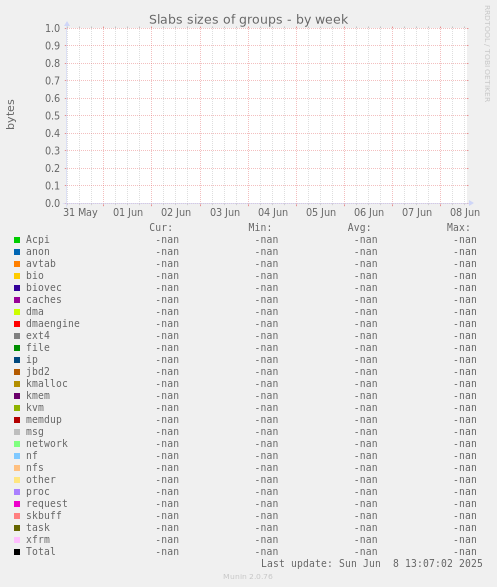Click the green Acpi legend color swatch

(x=17, y=240)
